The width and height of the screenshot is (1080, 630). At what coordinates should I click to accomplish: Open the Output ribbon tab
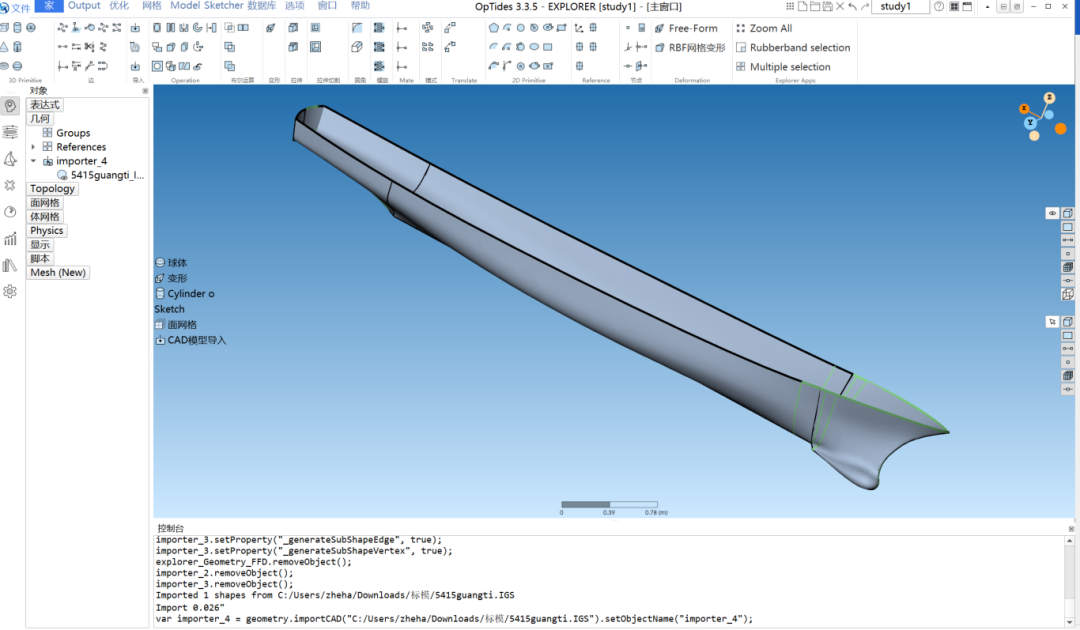[84, 6]
